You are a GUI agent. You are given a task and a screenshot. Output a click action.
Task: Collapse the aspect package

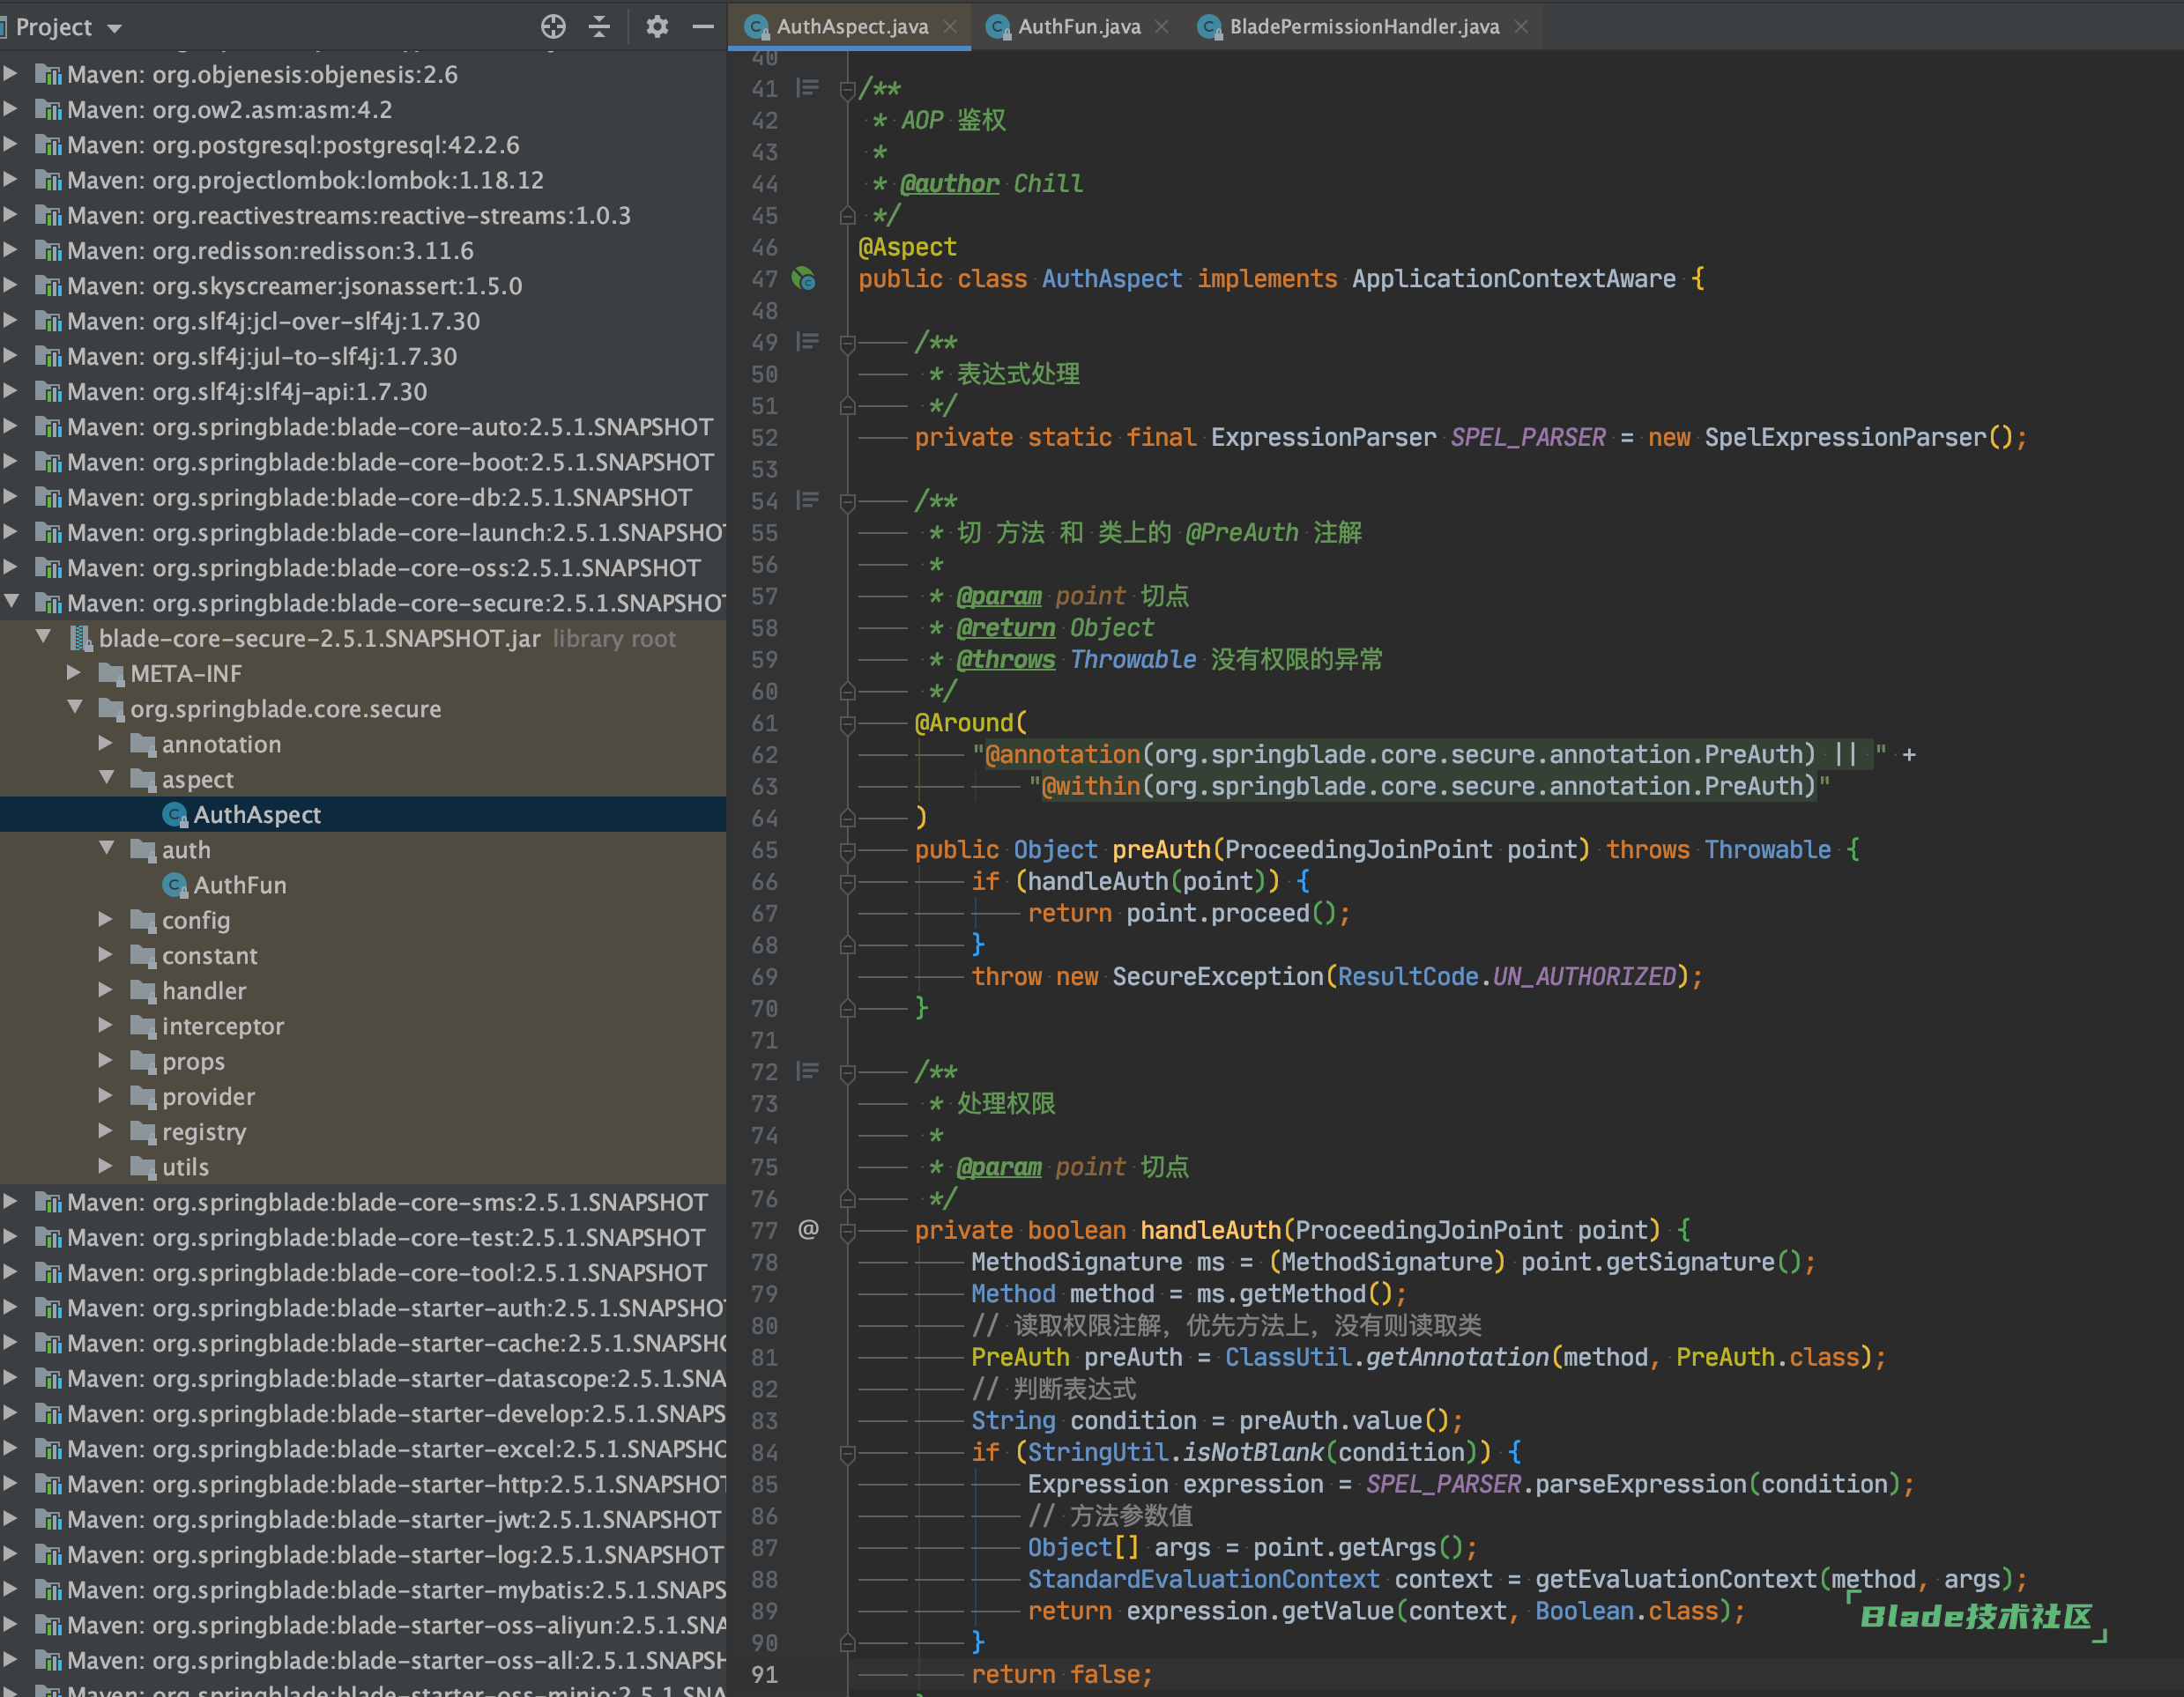[x=106, y=778]
